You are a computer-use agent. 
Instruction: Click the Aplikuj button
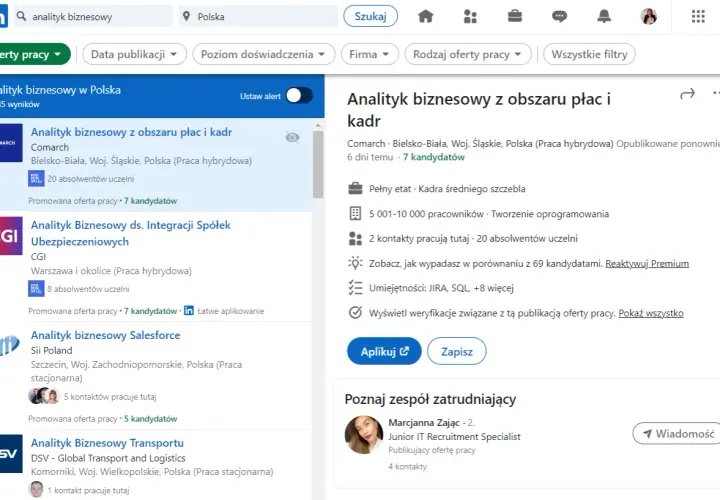tap(384, 351)
